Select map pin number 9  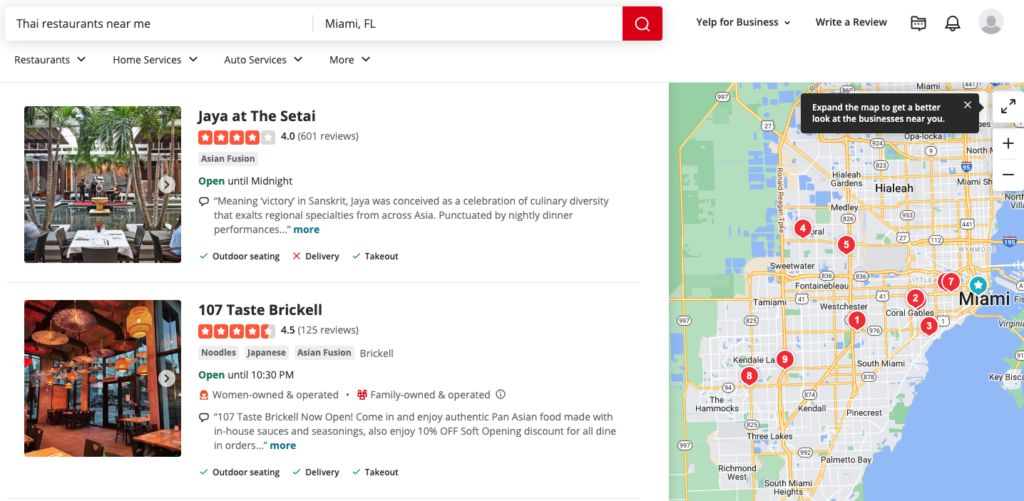click(784, 359)
